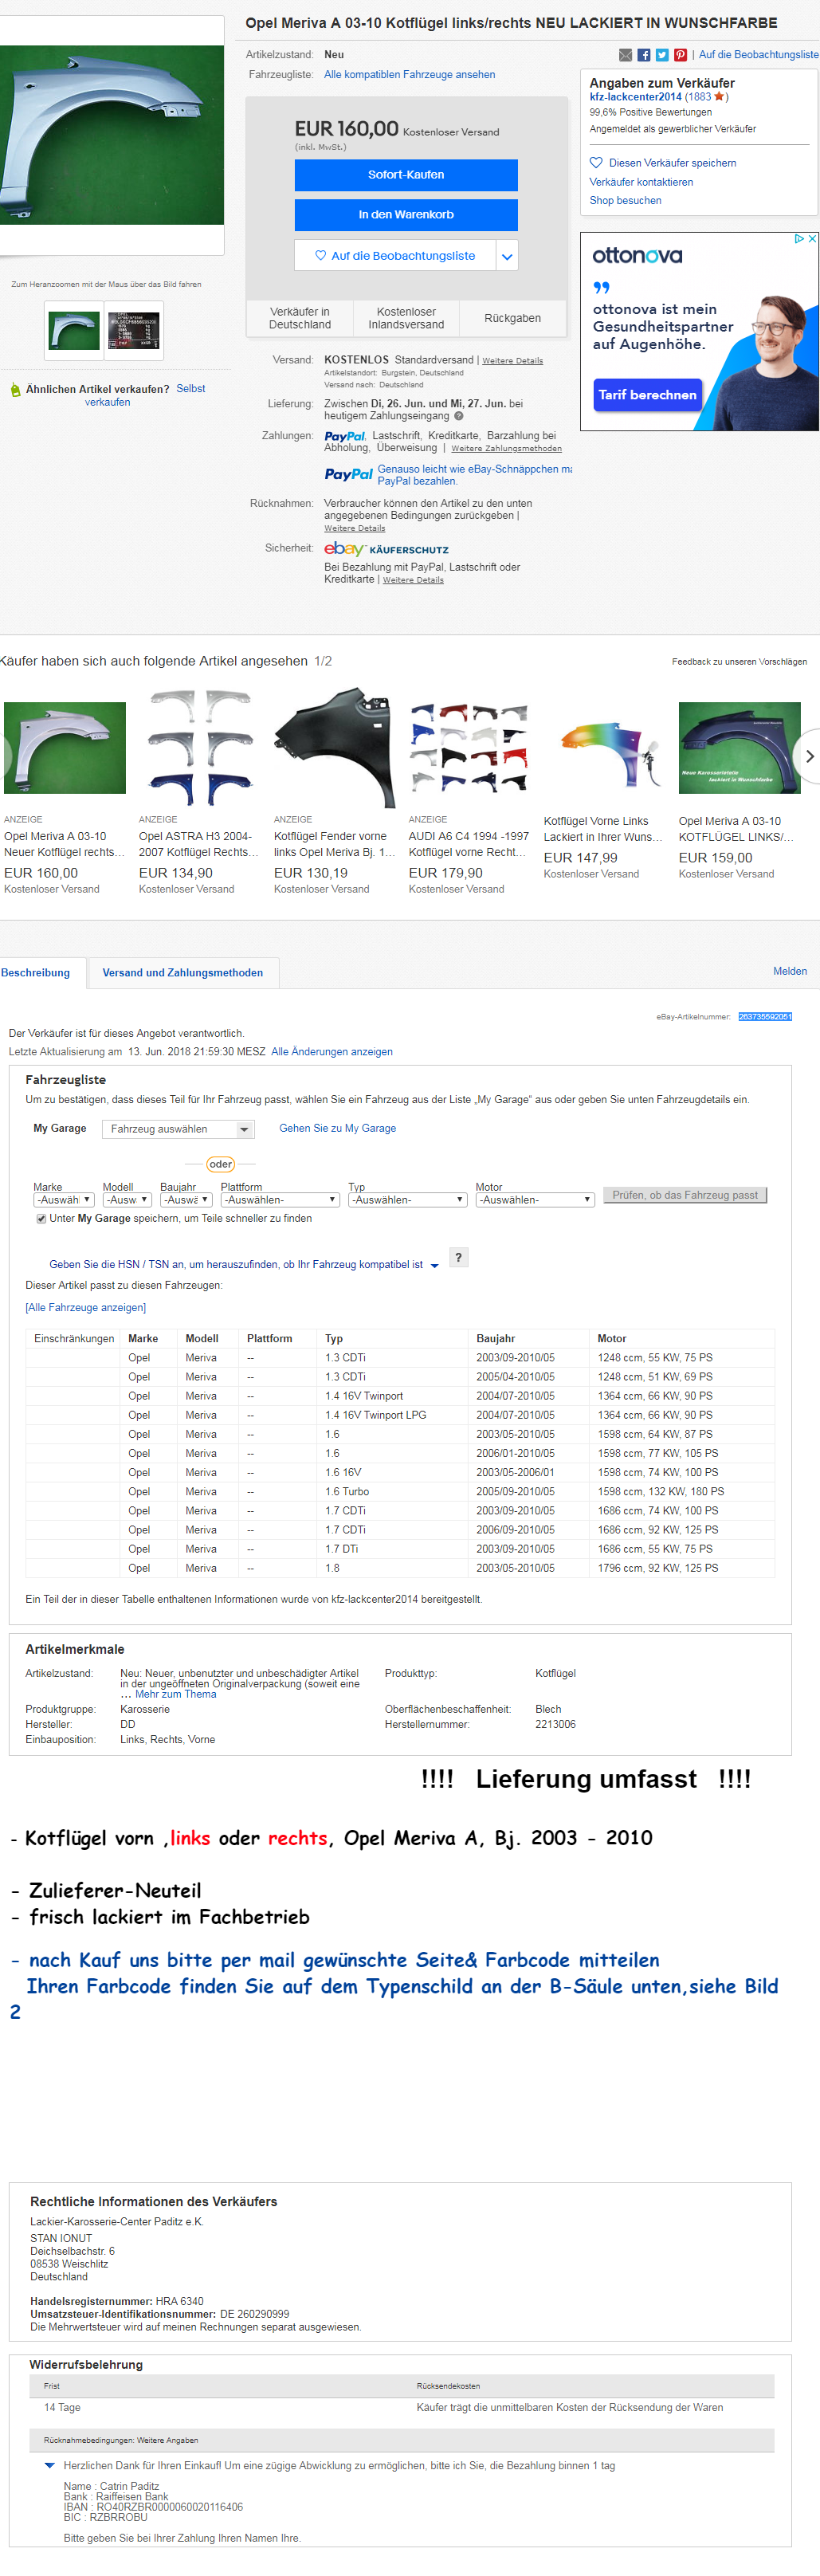
Task: Open Alle Änderungen anzeigen link
Action: [332, 1052]
